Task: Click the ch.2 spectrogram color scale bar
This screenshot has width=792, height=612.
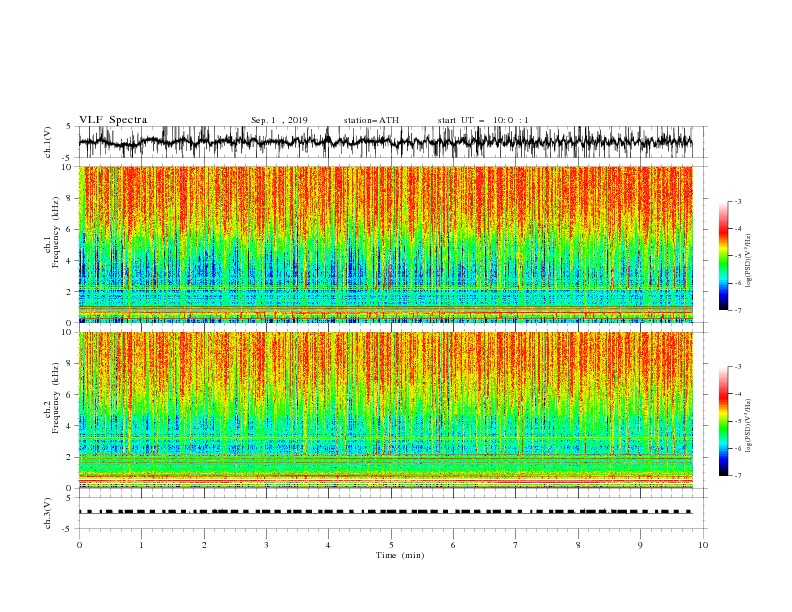Action: point(723,421)
